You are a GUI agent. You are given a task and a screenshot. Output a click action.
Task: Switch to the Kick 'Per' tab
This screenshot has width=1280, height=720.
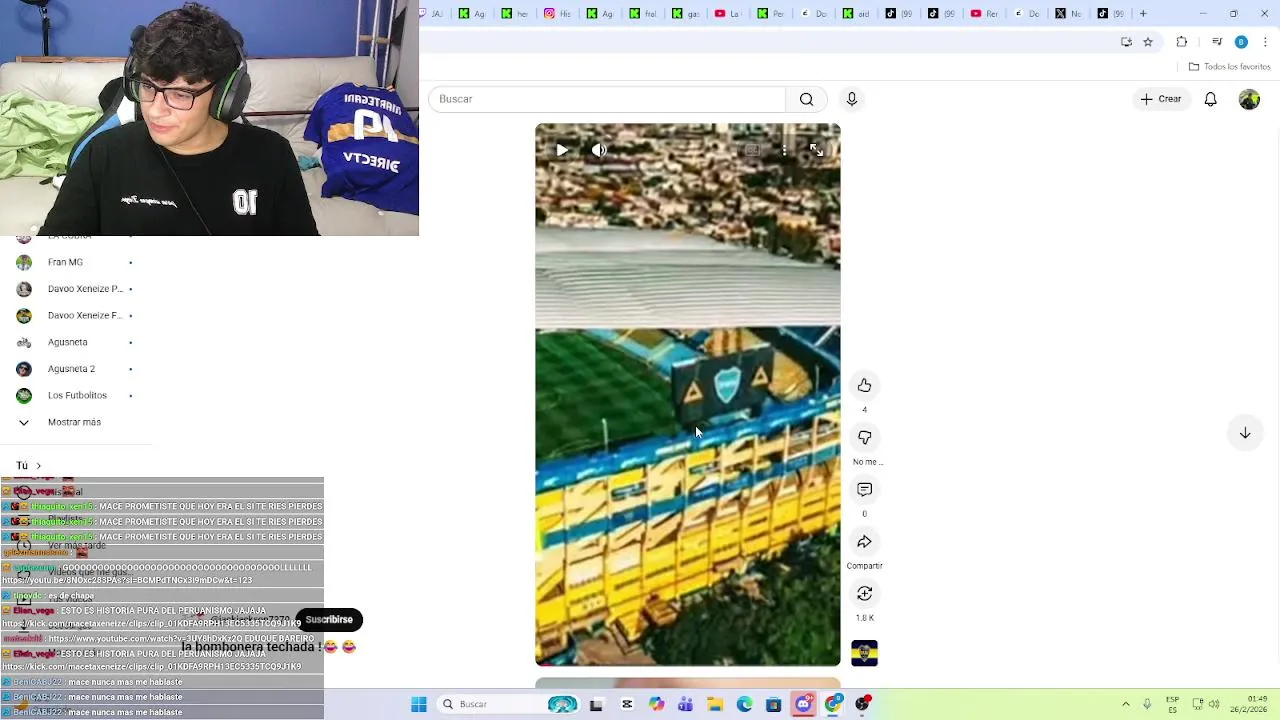tap(771, 13)
